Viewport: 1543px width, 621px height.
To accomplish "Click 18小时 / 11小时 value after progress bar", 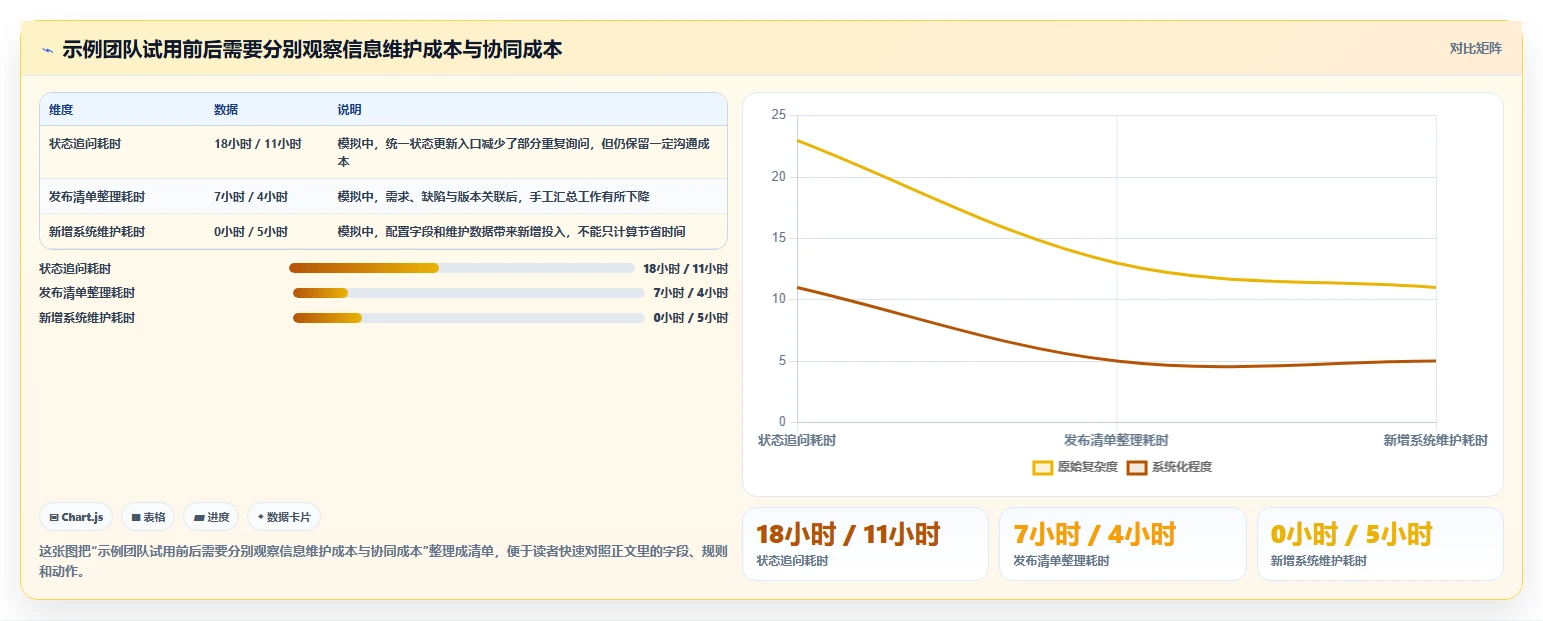I will tap(685, 269).
